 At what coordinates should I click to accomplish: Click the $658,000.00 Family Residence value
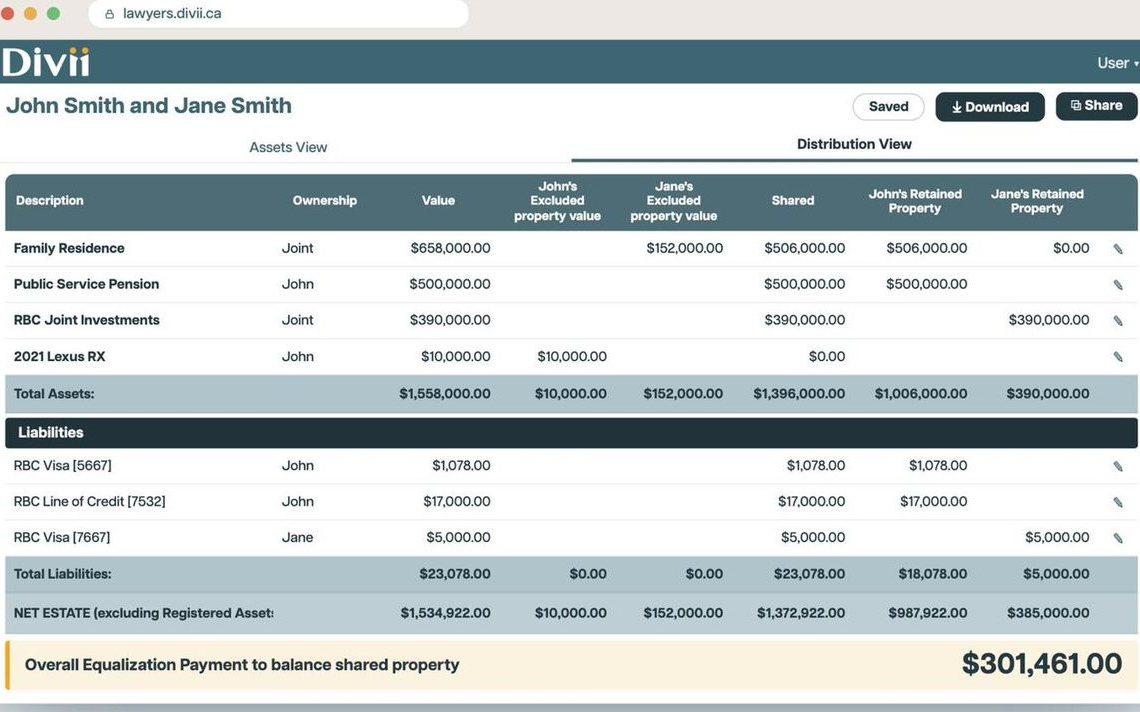450,248
